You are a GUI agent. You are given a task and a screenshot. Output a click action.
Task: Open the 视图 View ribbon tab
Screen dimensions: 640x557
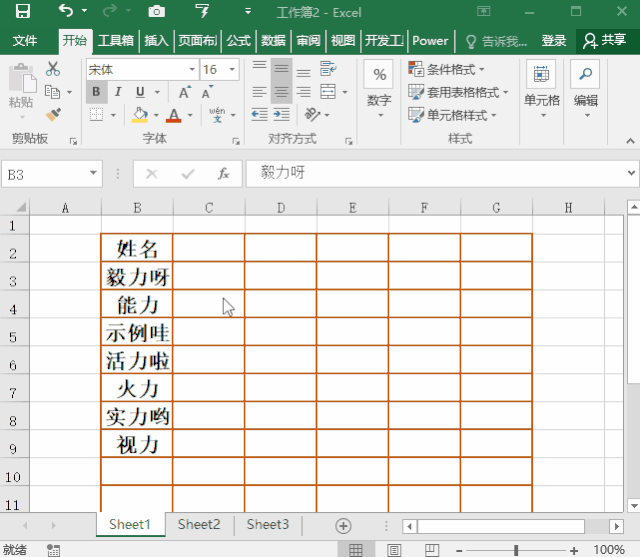[x=343, y=41]
